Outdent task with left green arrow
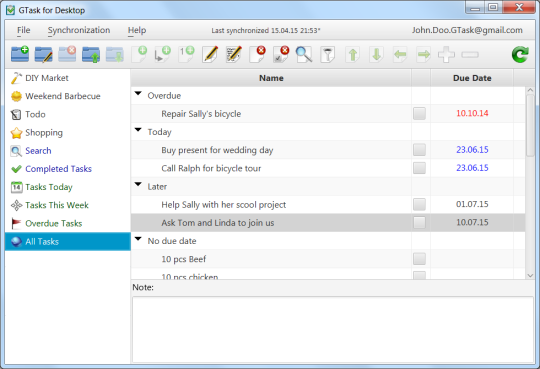 [400, 54]
